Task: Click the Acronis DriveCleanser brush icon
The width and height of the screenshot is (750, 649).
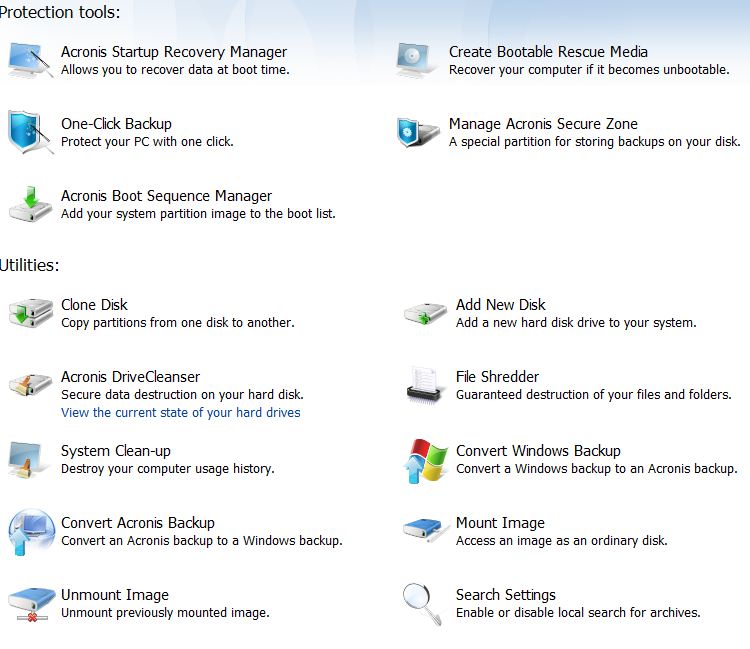Action: point(30,385)
